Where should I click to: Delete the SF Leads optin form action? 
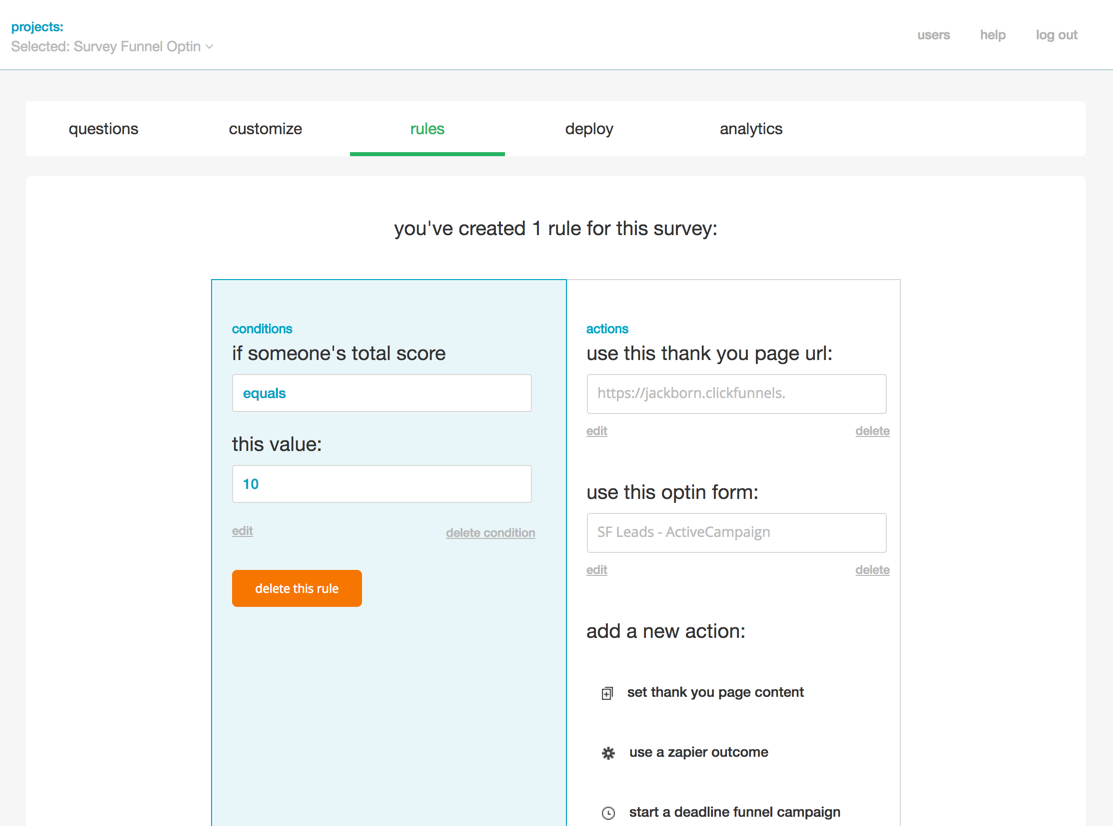click(x=872, y=570)
